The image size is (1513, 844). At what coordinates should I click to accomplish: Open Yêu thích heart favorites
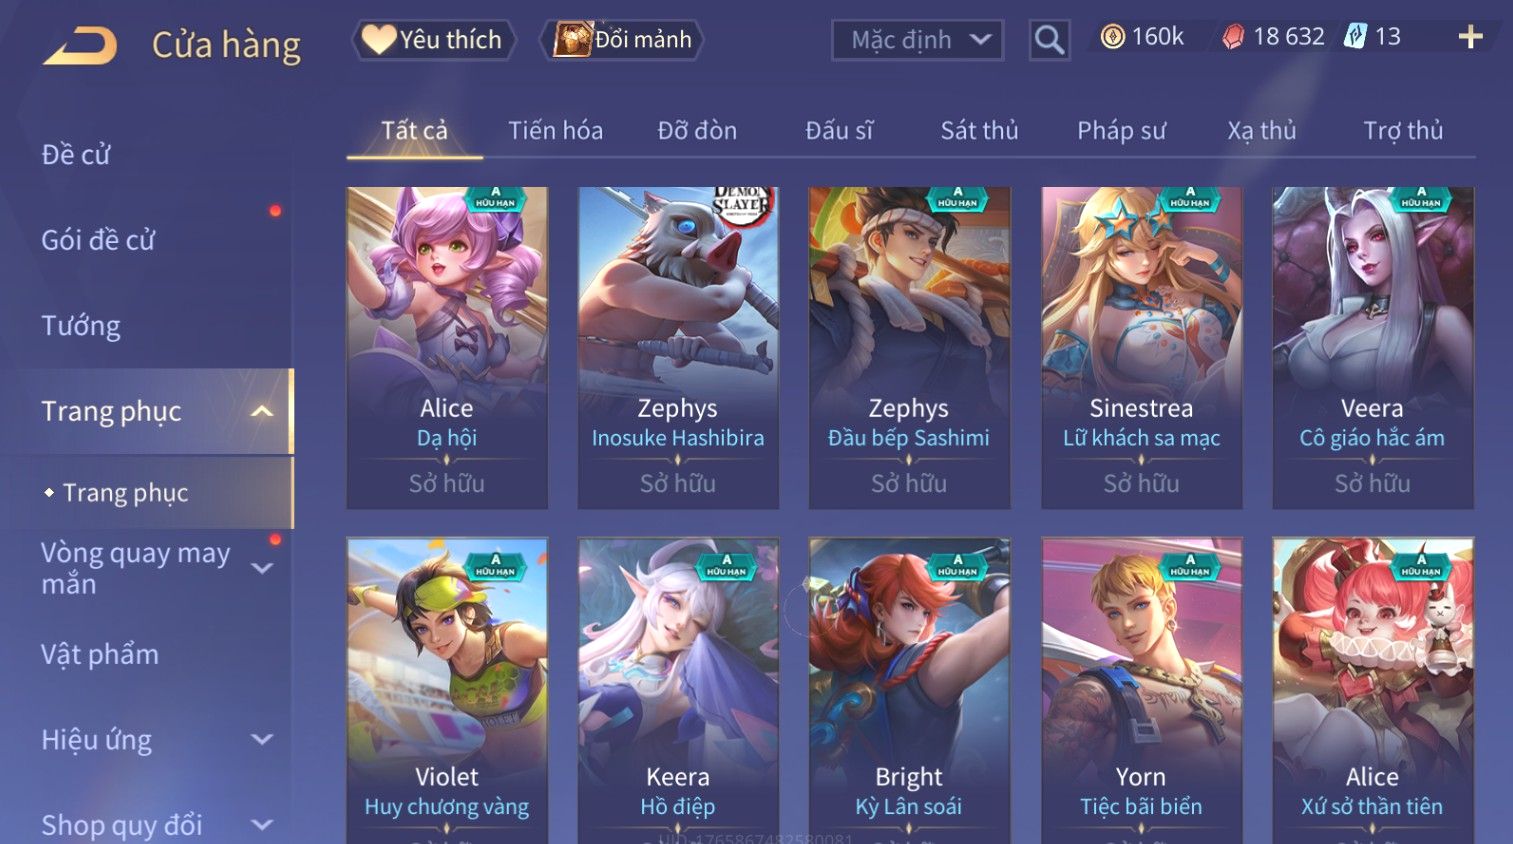click(434, 40)
